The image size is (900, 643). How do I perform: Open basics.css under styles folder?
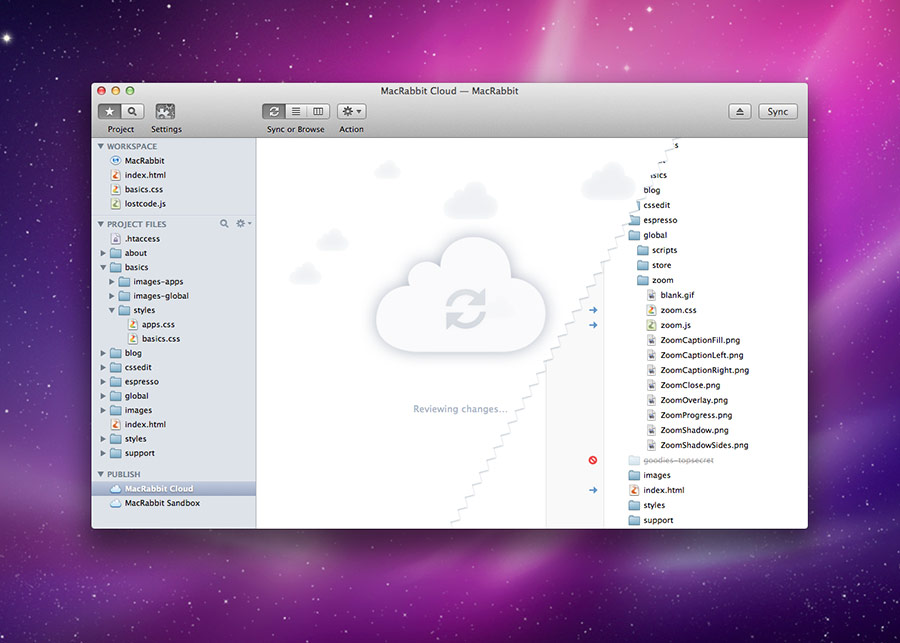tap(173, 339)
